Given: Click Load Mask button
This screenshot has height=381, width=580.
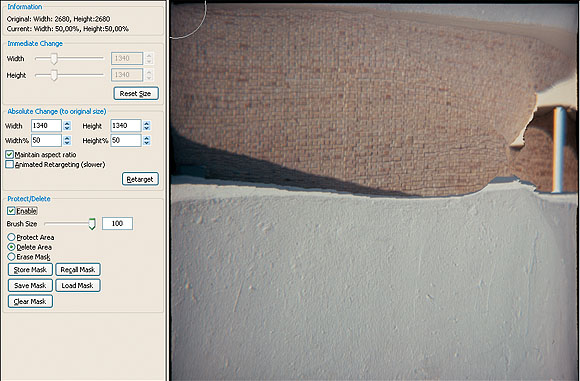Looking at the screenshot, I should pos(78,286).
